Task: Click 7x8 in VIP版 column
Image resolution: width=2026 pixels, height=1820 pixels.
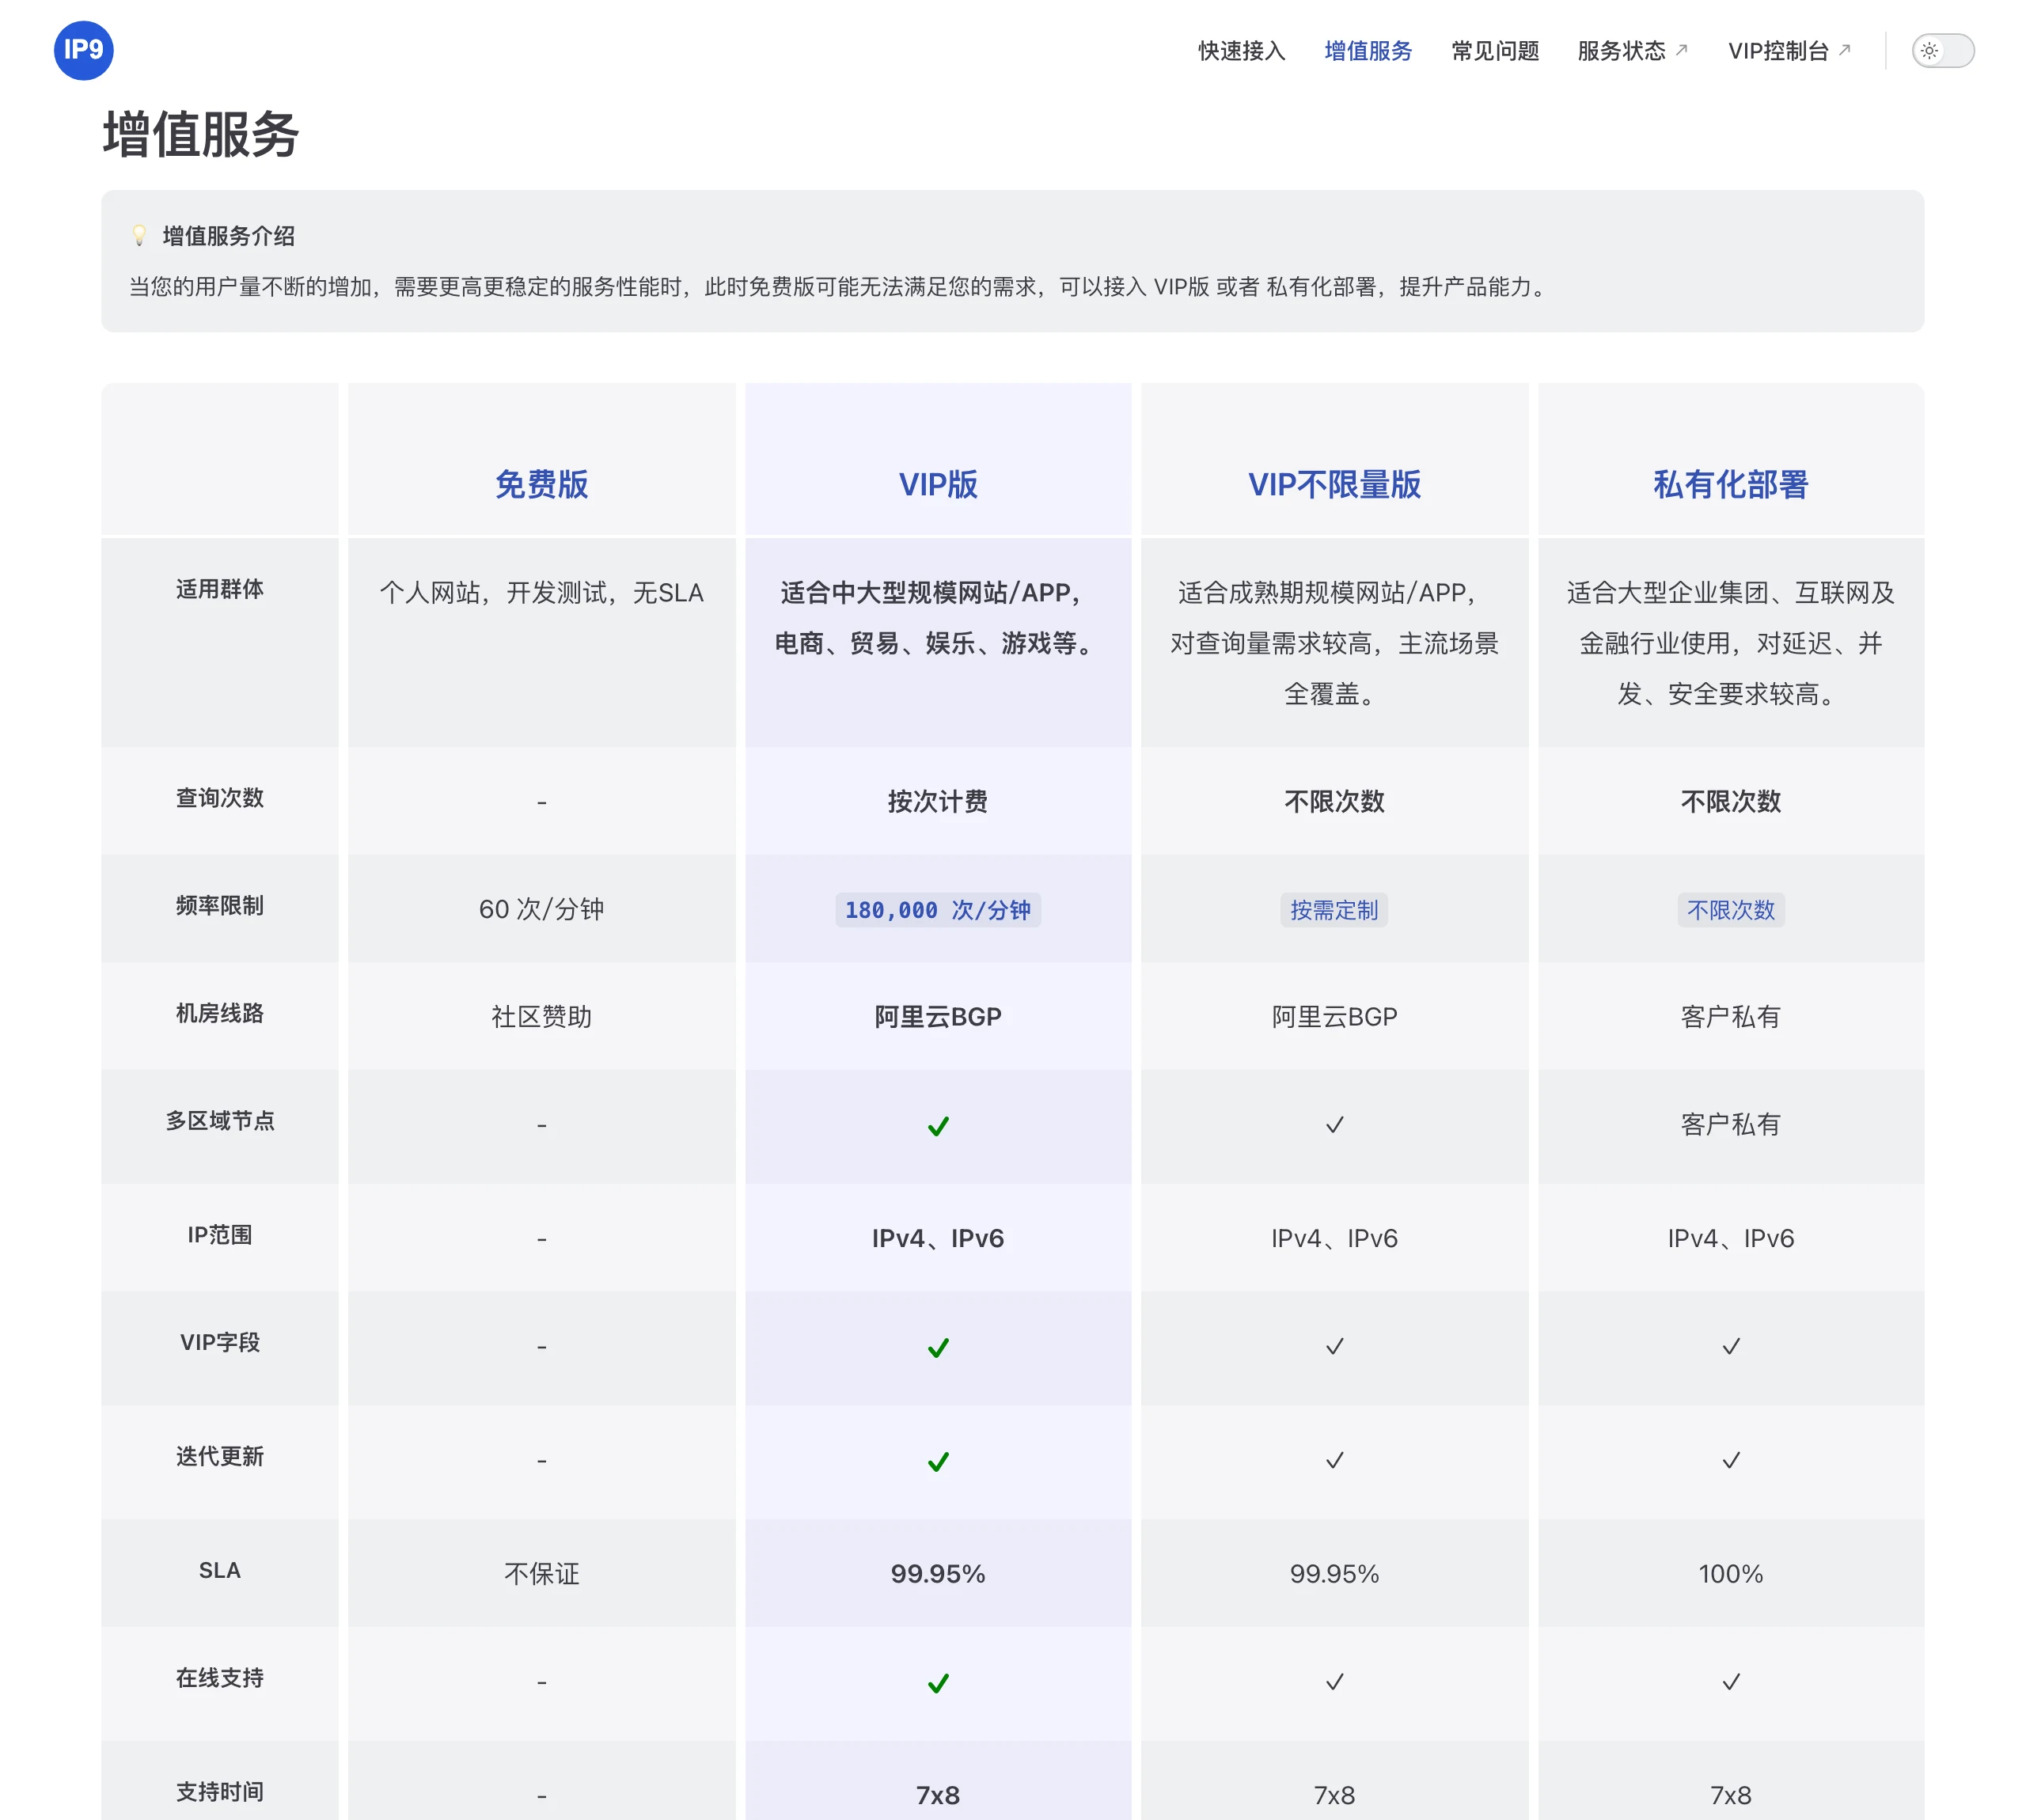Action: tap(937, 1795)
